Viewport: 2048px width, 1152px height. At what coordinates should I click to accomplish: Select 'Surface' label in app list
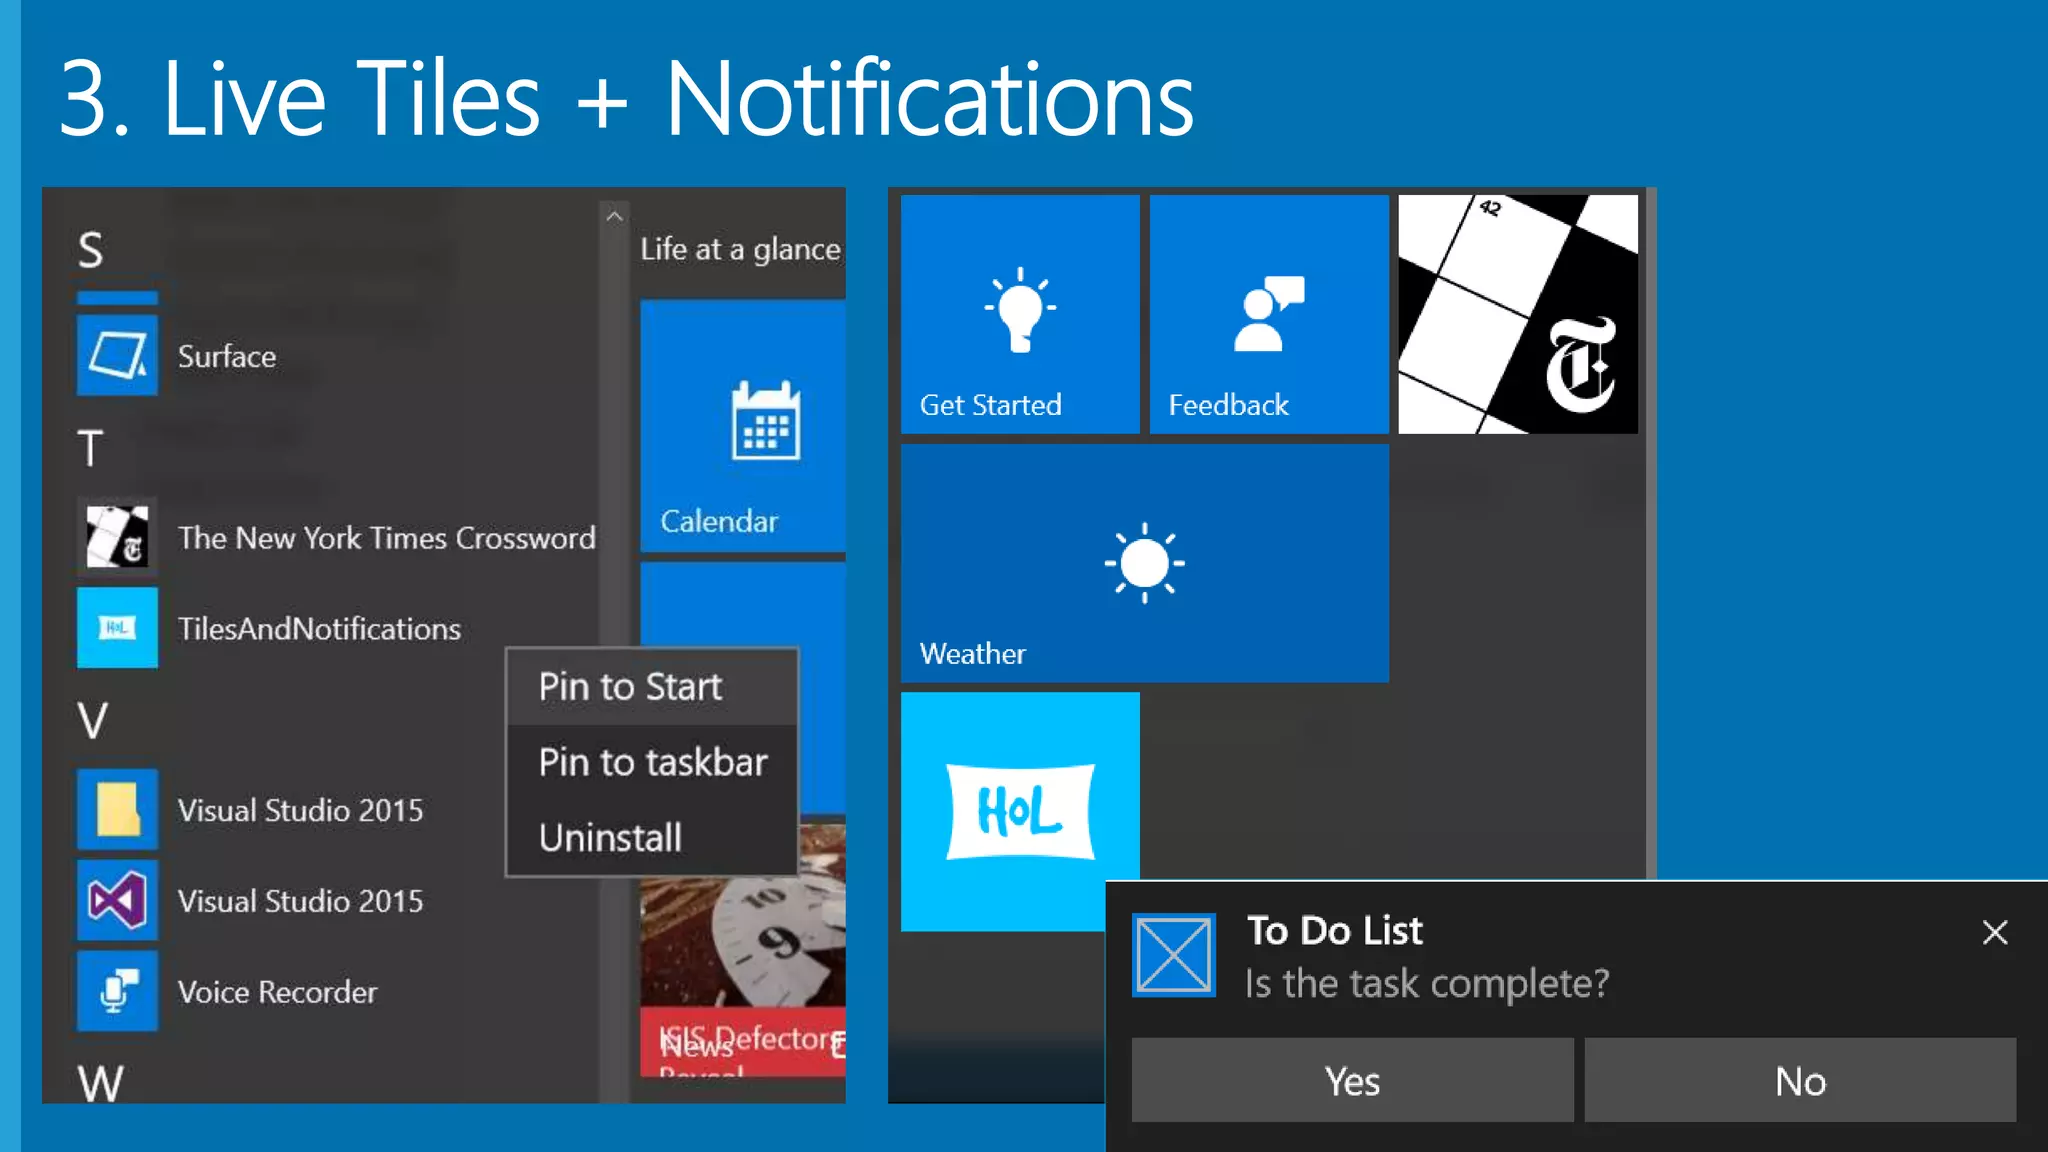coord(227,356)
